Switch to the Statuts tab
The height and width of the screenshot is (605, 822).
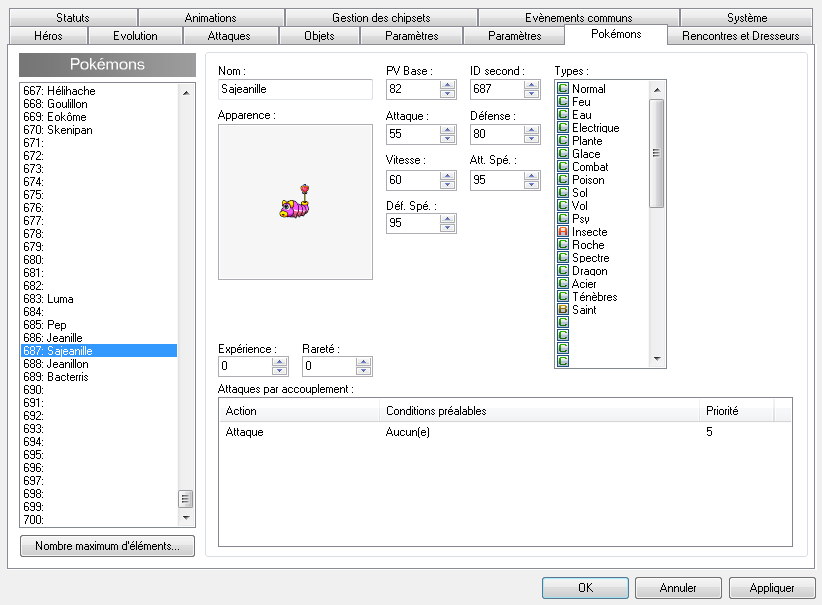pyautogui.click(x=73, y=17)
